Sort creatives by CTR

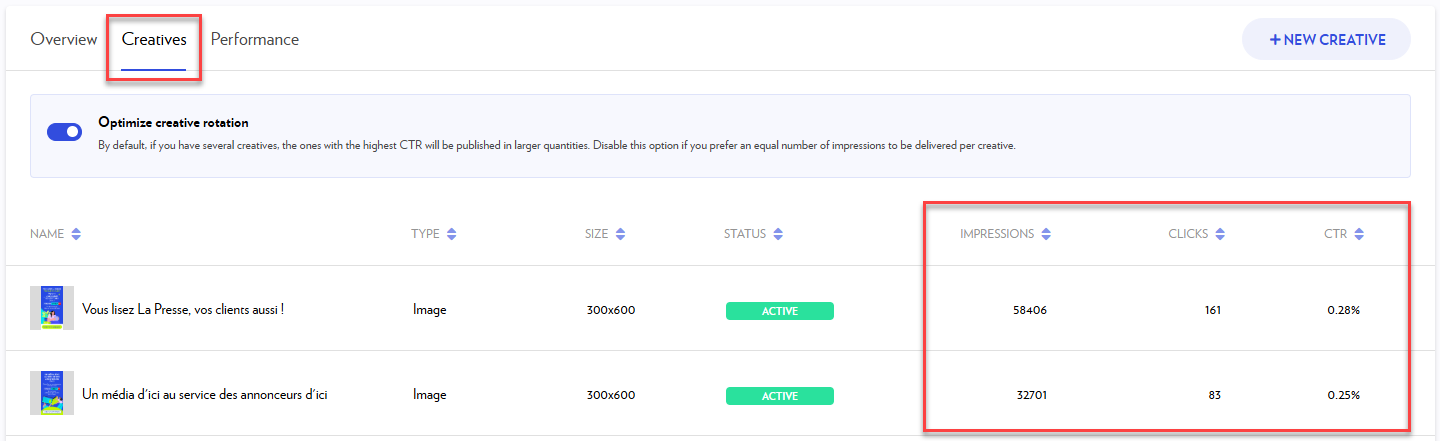click(x=1359, y=234)
